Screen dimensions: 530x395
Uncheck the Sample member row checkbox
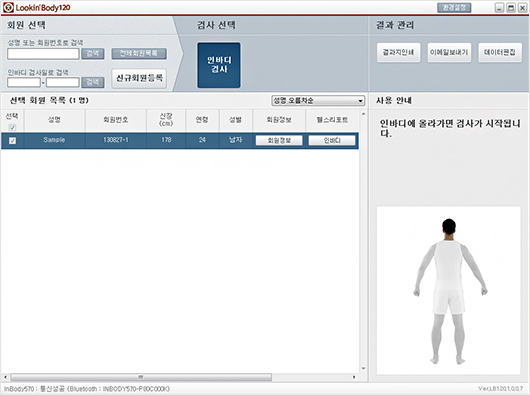(x=12, y=140)
